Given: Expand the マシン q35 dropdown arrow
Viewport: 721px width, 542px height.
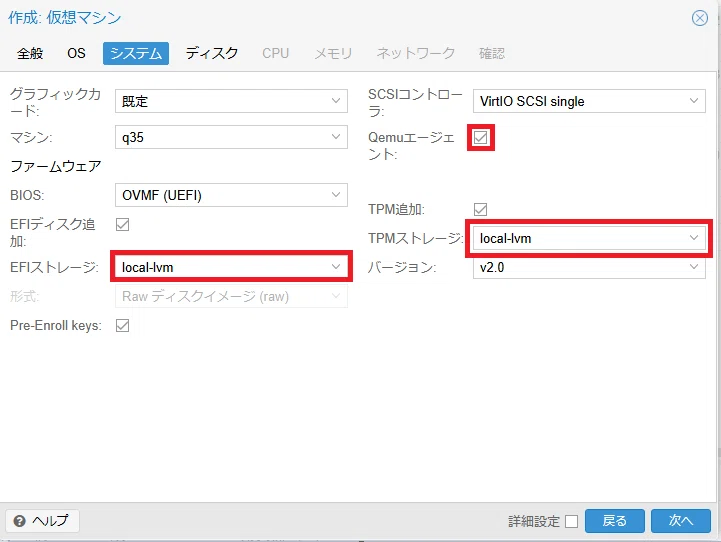Looking at the screenshot, I should pos(336,137).
